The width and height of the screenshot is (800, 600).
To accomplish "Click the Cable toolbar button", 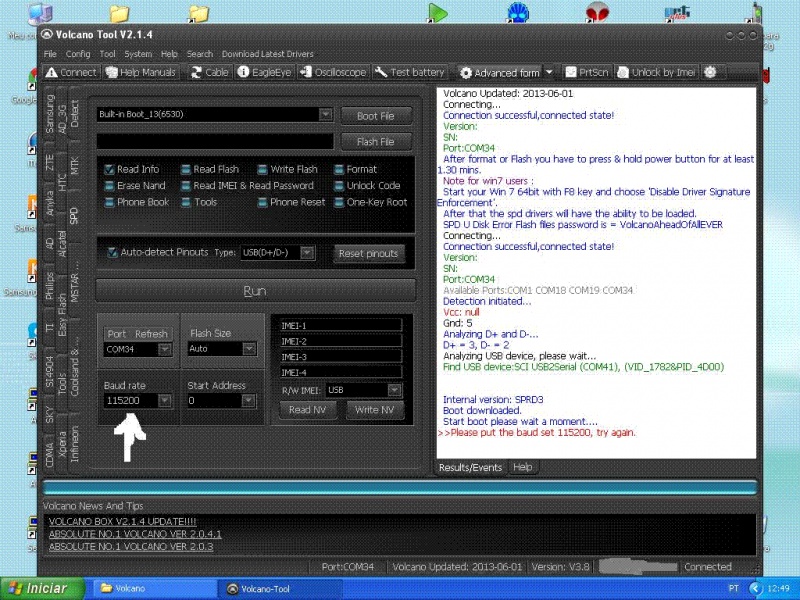I will tap(209, 72).
